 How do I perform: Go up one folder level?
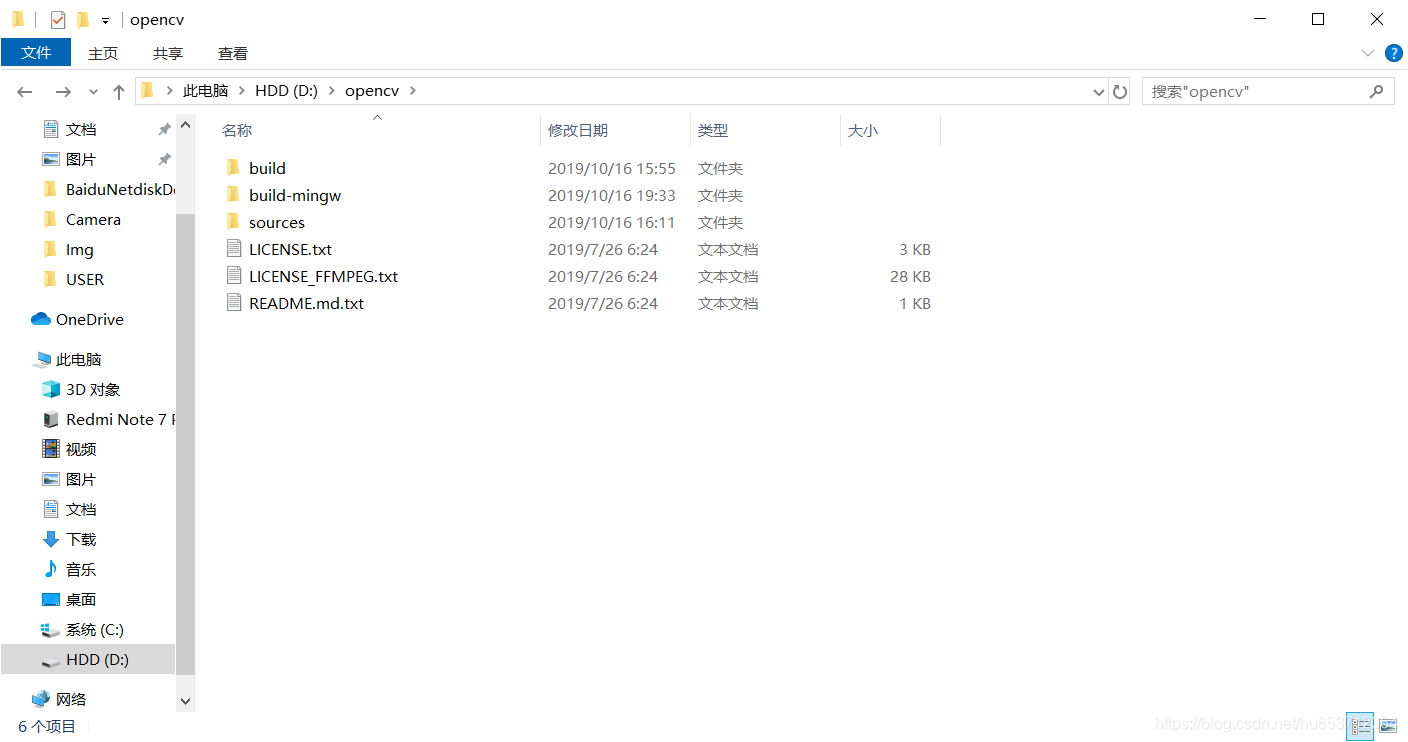118,91
